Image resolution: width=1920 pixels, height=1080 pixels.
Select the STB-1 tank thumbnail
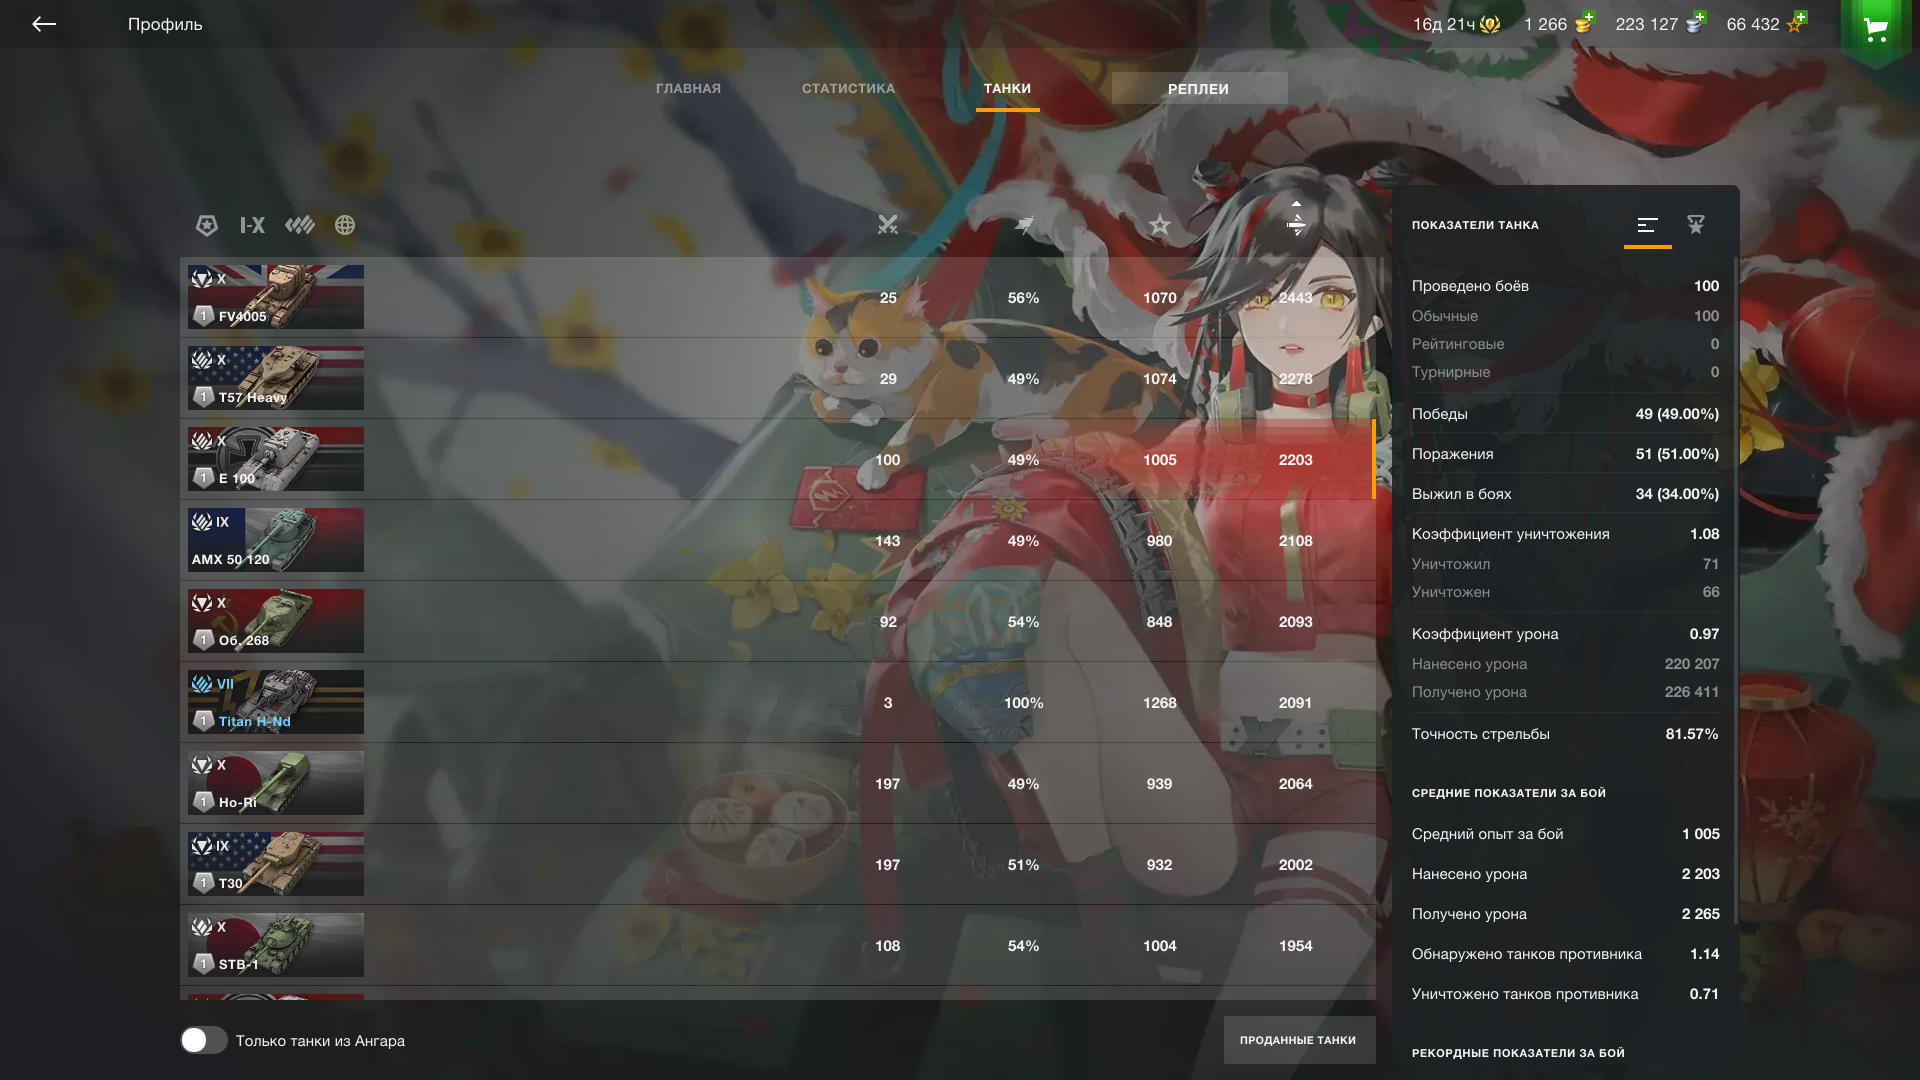click(x=276, y=945)
